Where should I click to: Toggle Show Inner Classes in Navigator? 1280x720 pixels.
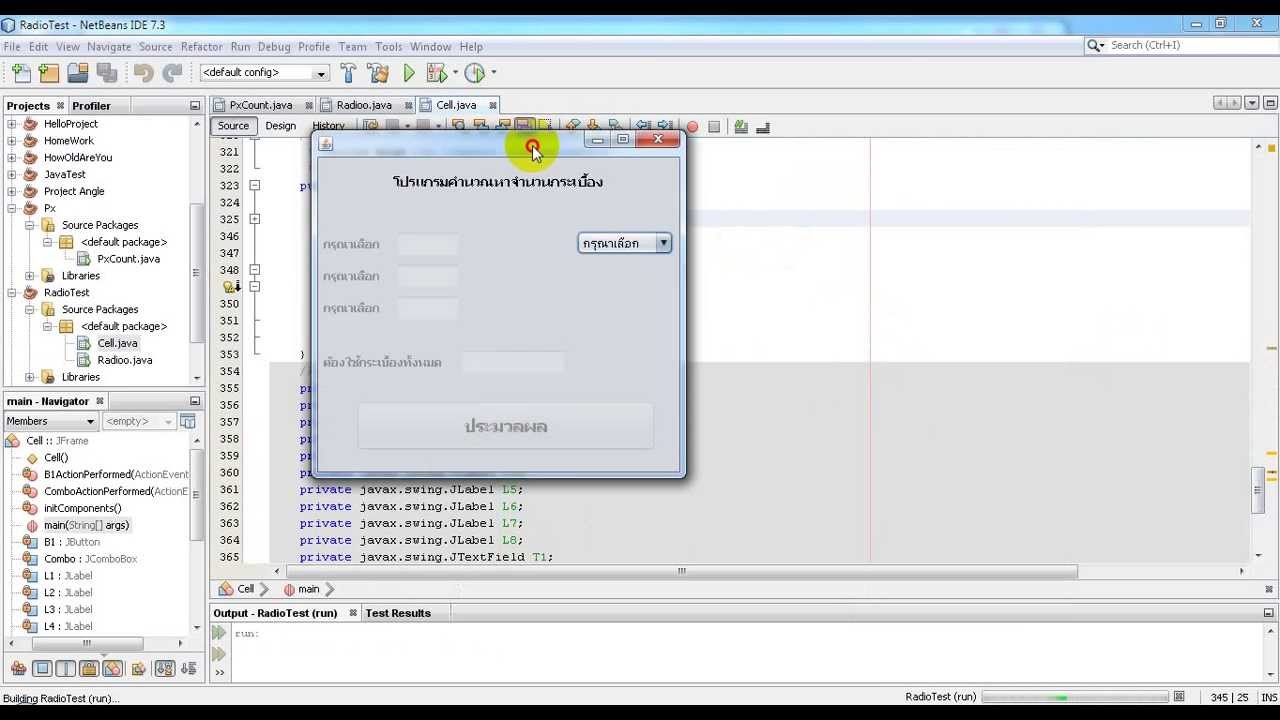pyautogui.click(x=113, y=669)
